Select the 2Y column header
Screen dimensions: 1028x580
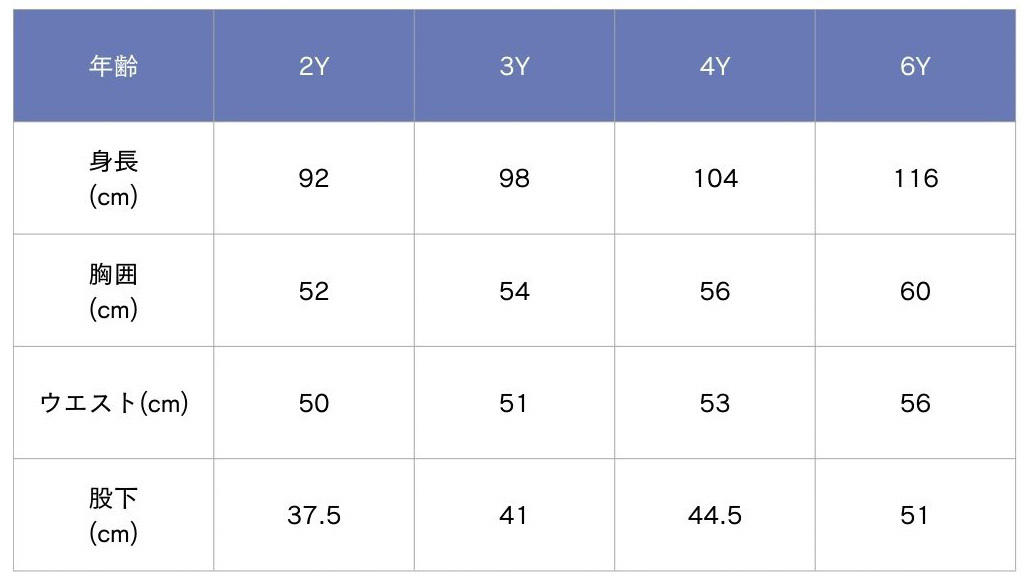click(x=314, y=67)
